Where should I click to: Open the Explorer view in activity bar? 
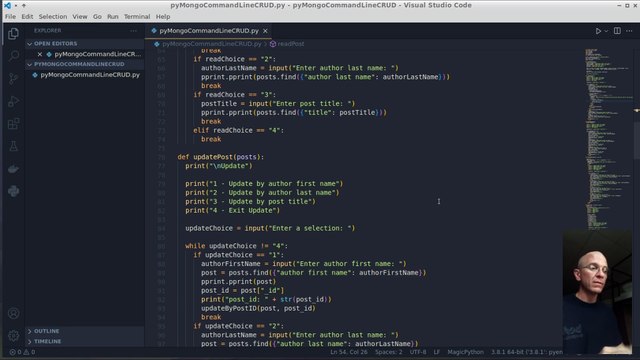point(13,33)
